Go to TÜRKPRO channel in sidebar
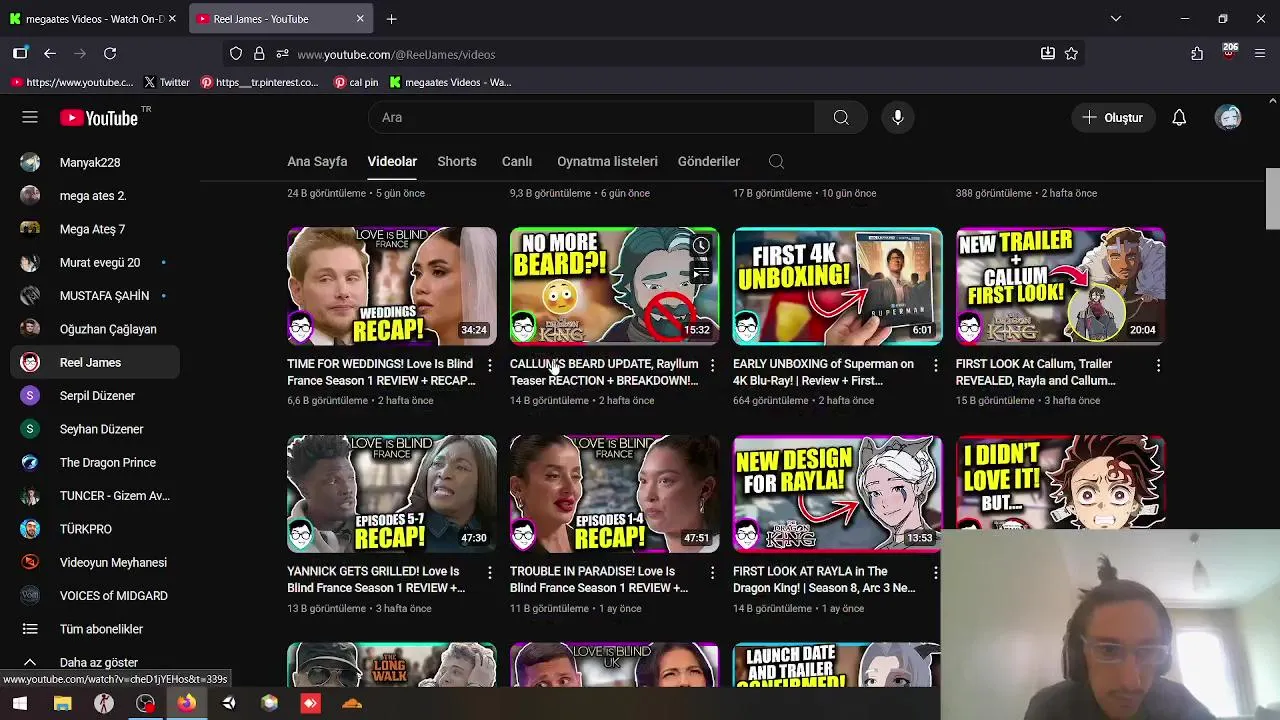 95,529
